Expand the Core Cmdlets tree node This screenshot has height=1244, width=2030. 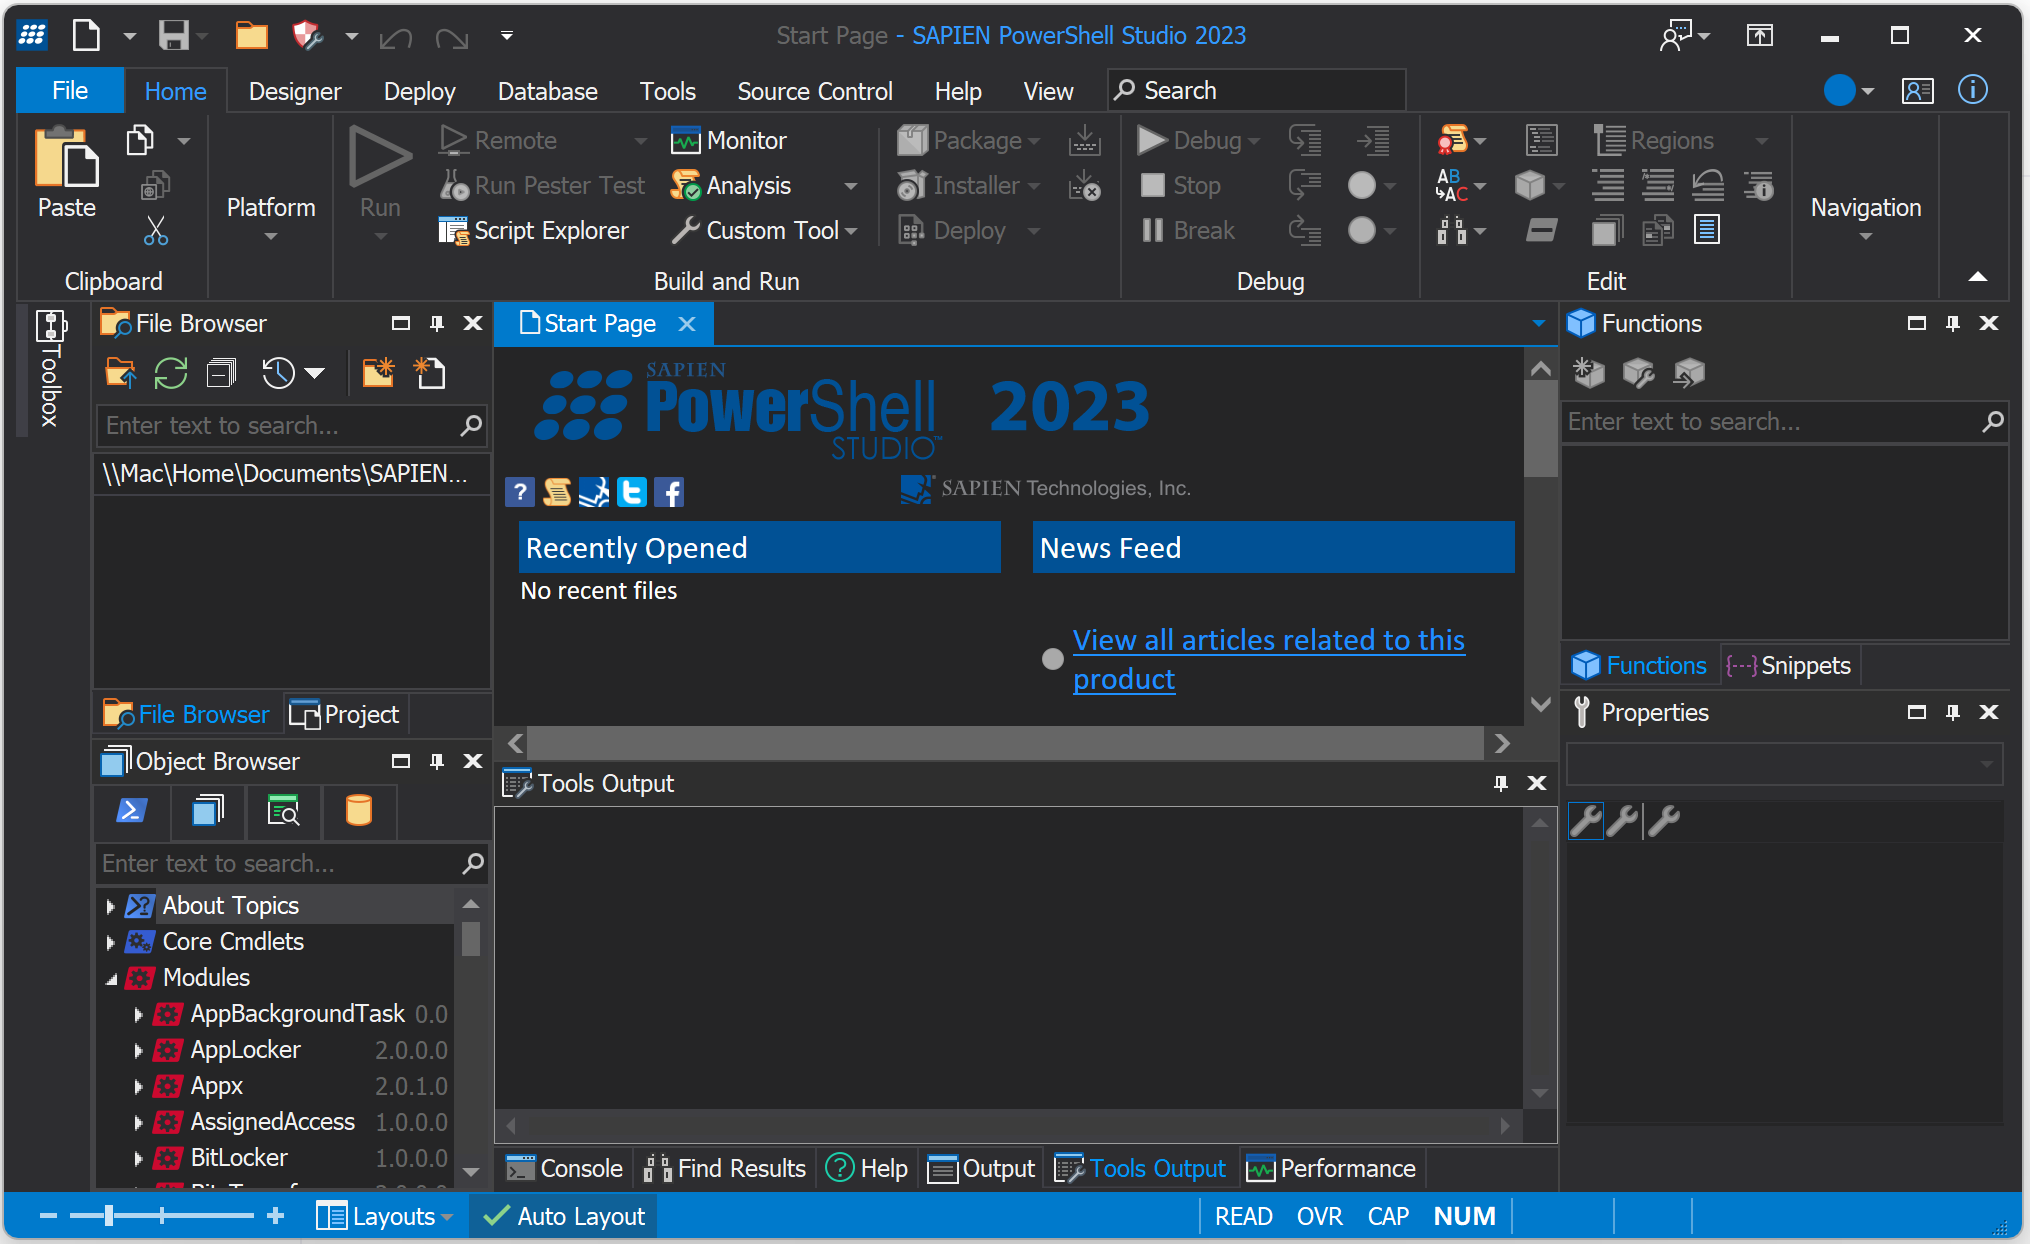[x=111, y=941]
